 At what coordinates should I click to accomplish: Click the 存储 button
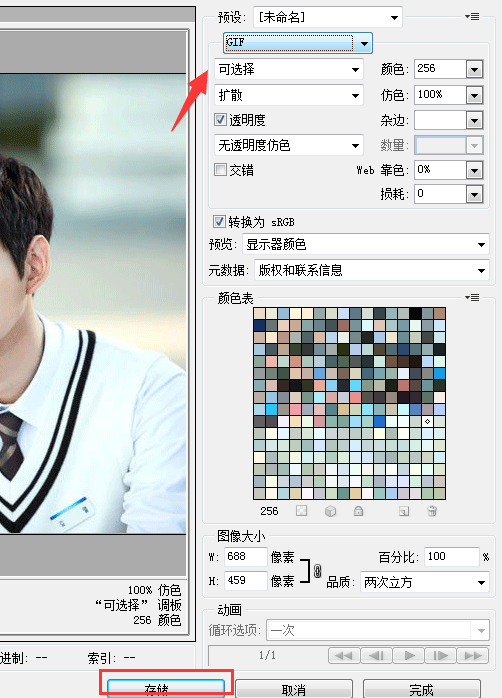point(166,688)
